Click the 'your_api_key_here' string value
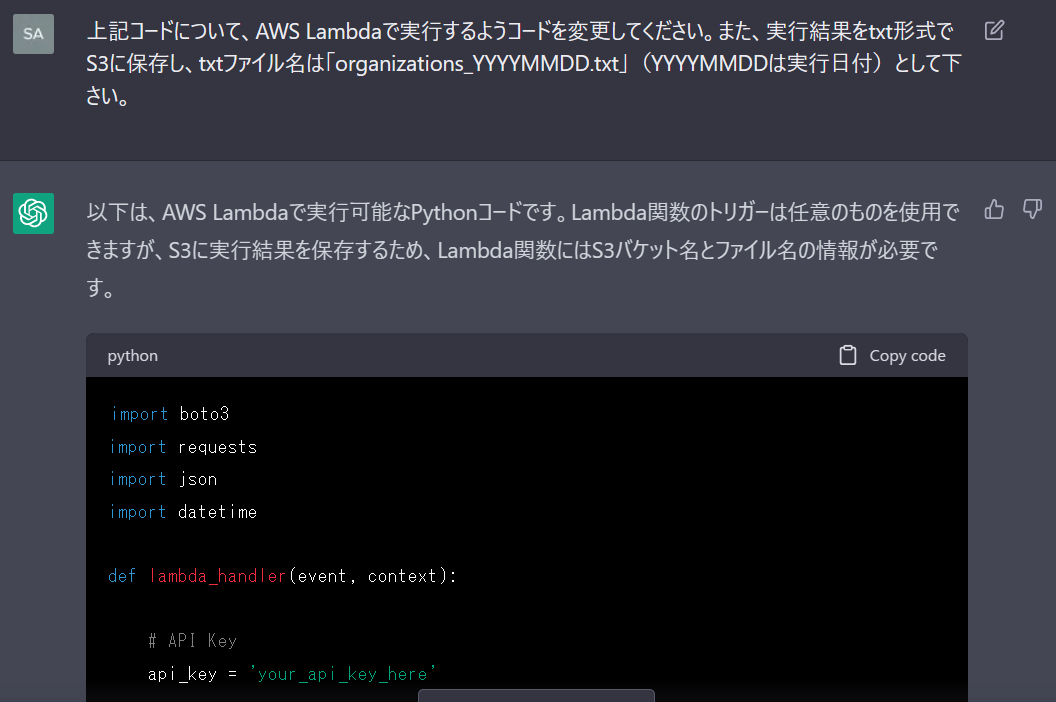 tap(343, 674)
